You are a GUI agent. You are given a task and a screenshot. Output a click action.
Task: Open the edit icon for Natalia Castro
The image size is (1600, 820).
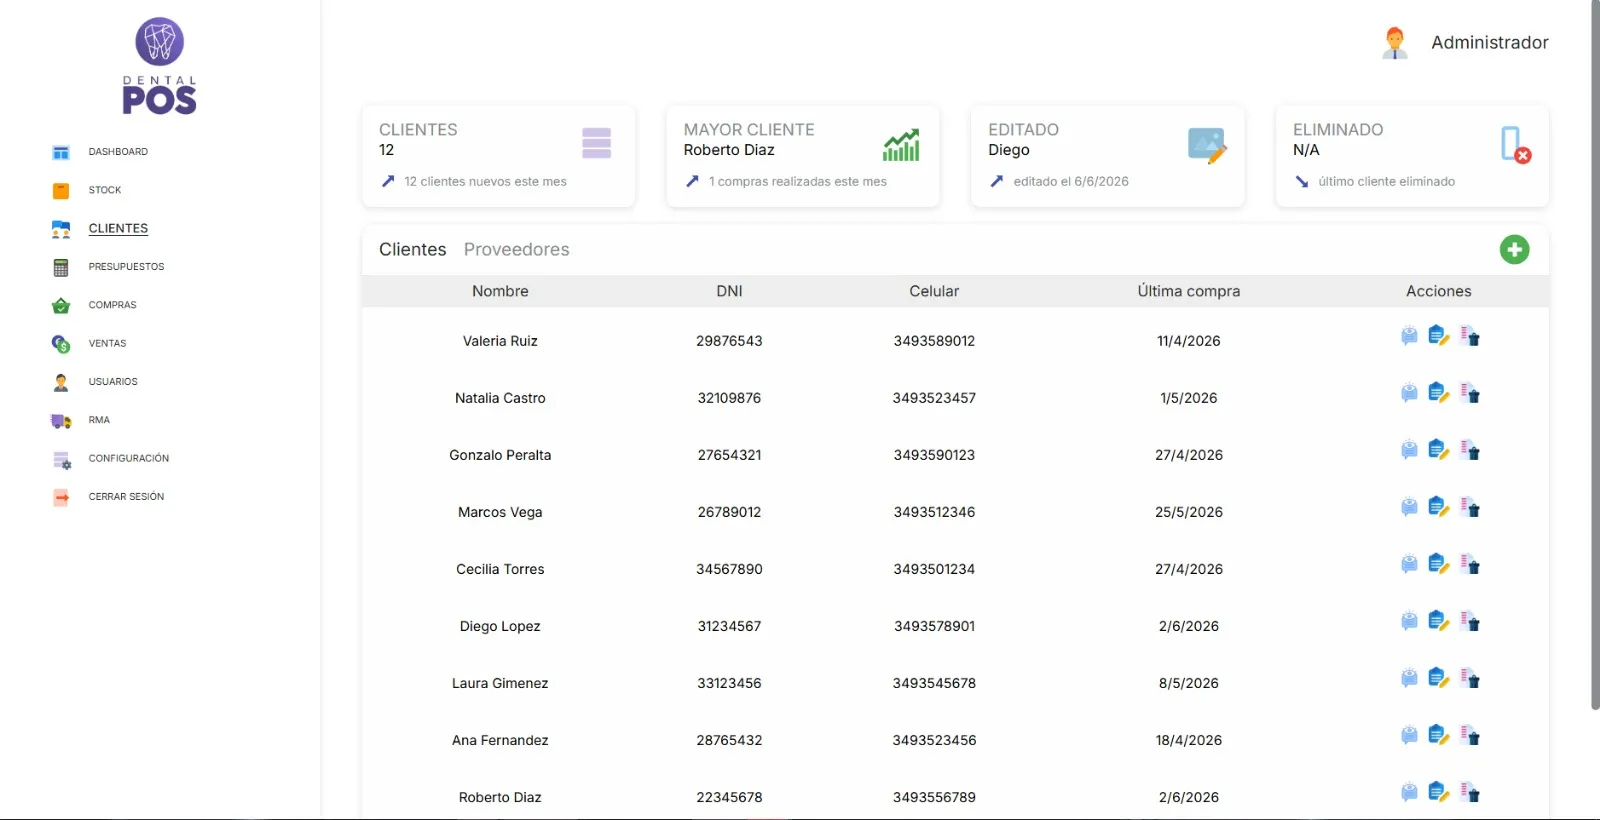pos(1439,393)
